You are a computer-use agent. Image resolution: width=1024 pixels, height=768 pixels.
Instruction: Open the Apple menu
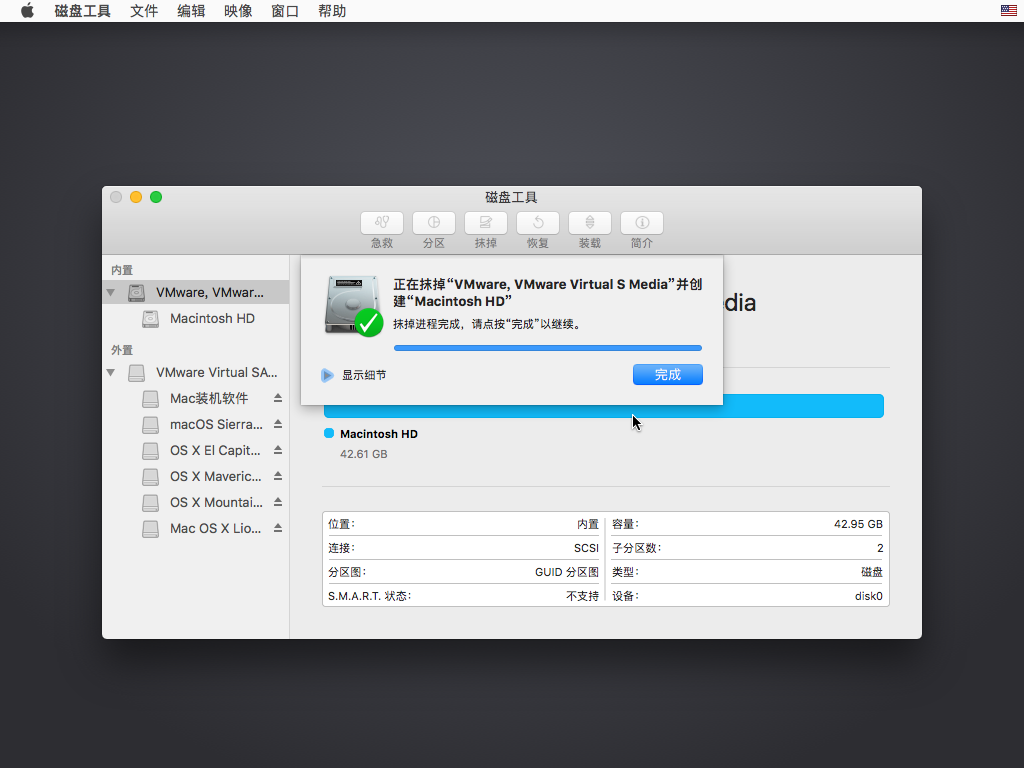[x=27, y=10]
